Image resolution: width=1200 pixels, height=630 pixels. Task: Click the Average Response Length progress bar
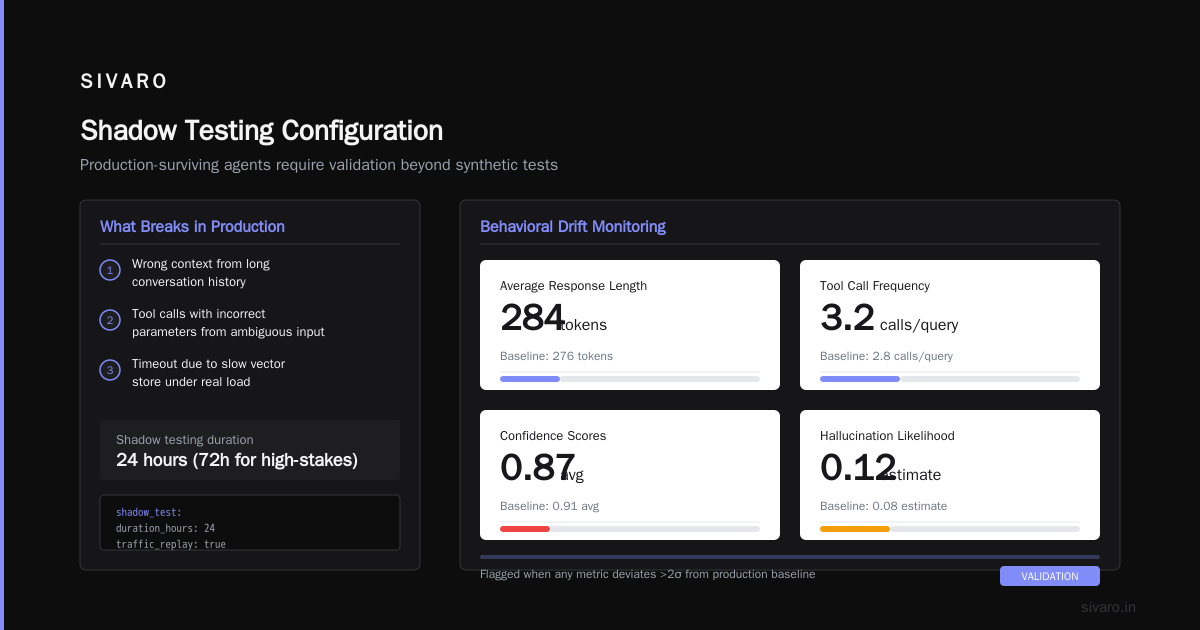[x=630, y=379]
